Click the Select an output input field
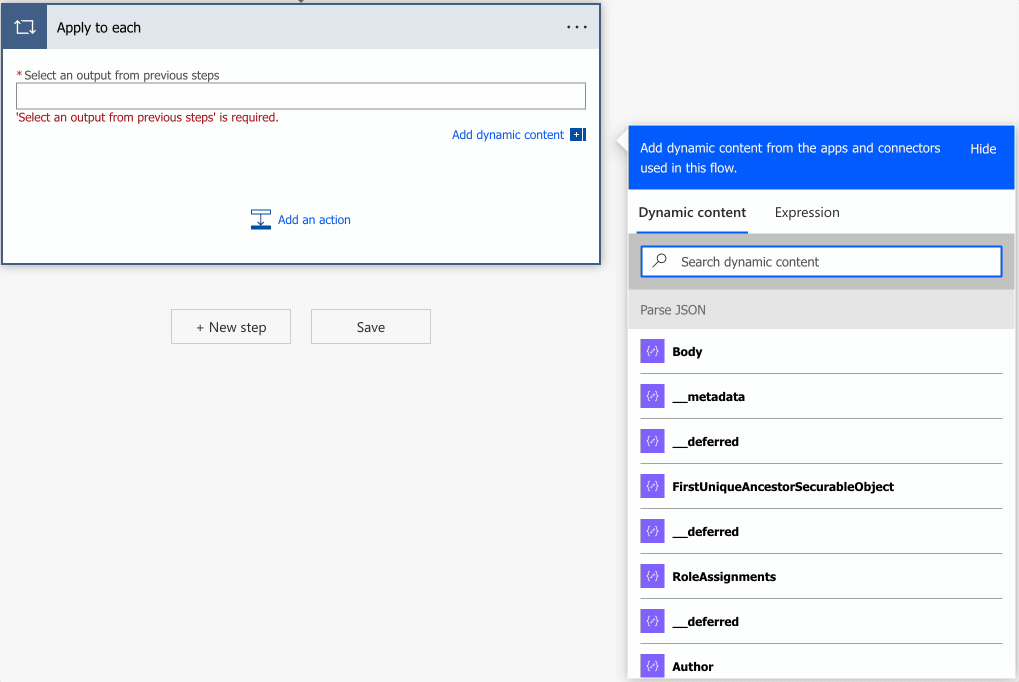The width and height of the screenshot is (1019, 682). pos(300,96)
